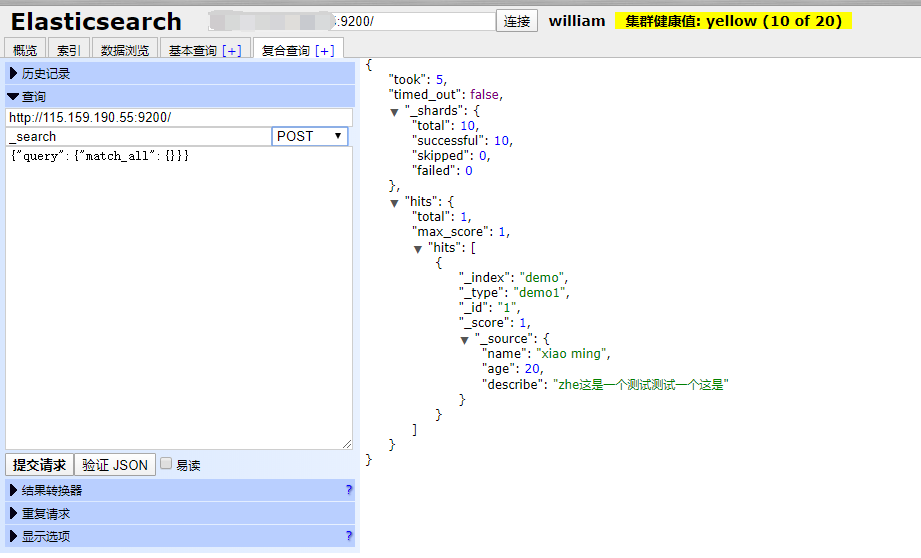Image resolution: width=921 pixels, height=558 pixels.
Task: Click the "max_score" value 1
Action: pyautogui.click(x=502, y=232)
